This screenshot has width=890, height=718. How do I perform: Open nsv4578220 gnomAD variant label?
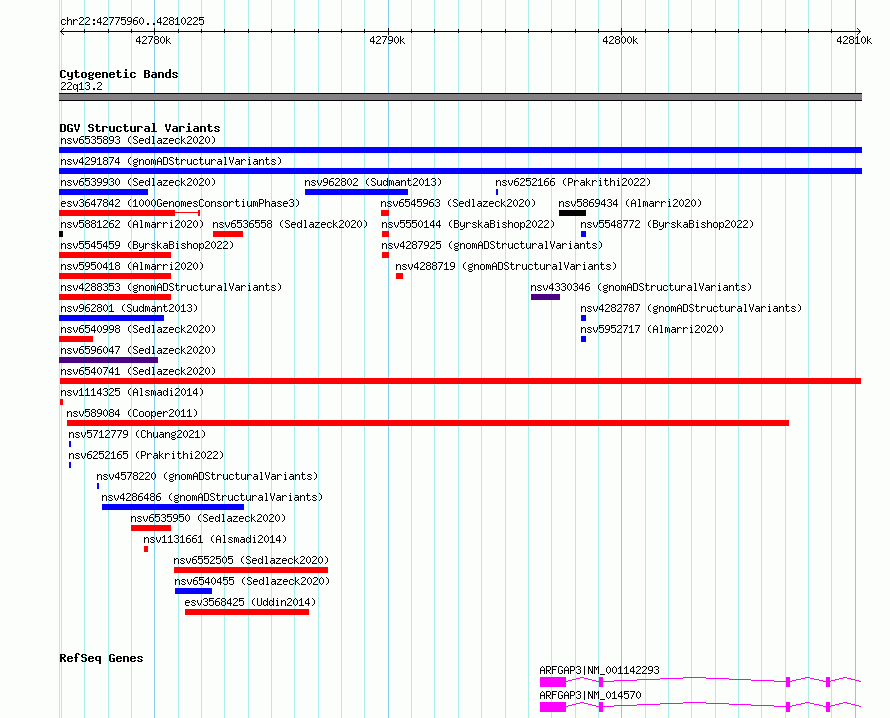[x=207, y=476]
